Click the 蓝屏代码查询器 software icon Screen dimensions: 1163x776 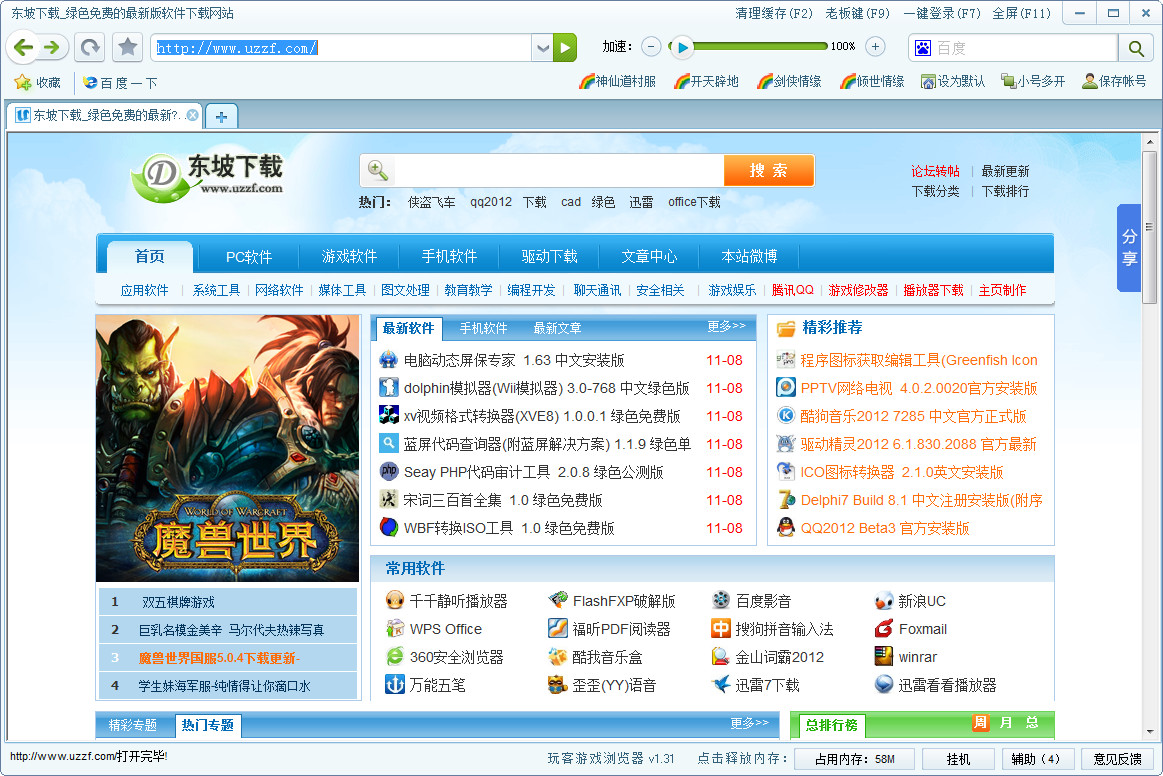pos(389,443)
